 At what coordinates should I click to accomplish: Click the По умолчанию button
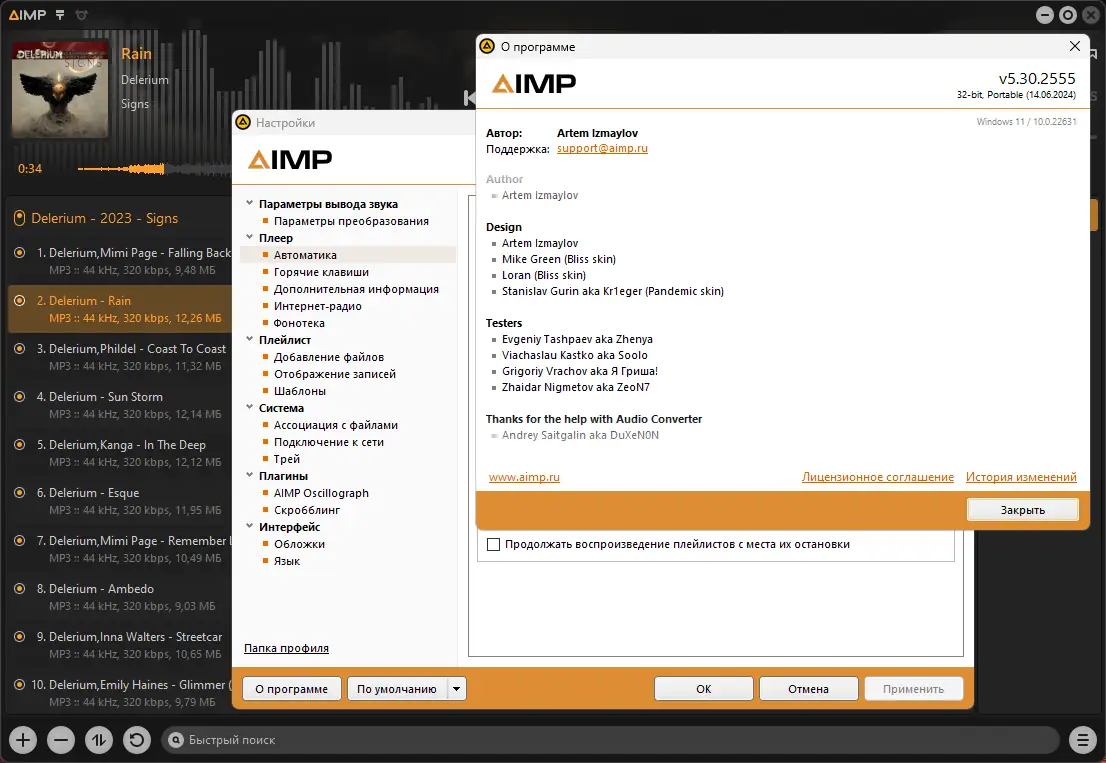[397, 689]
